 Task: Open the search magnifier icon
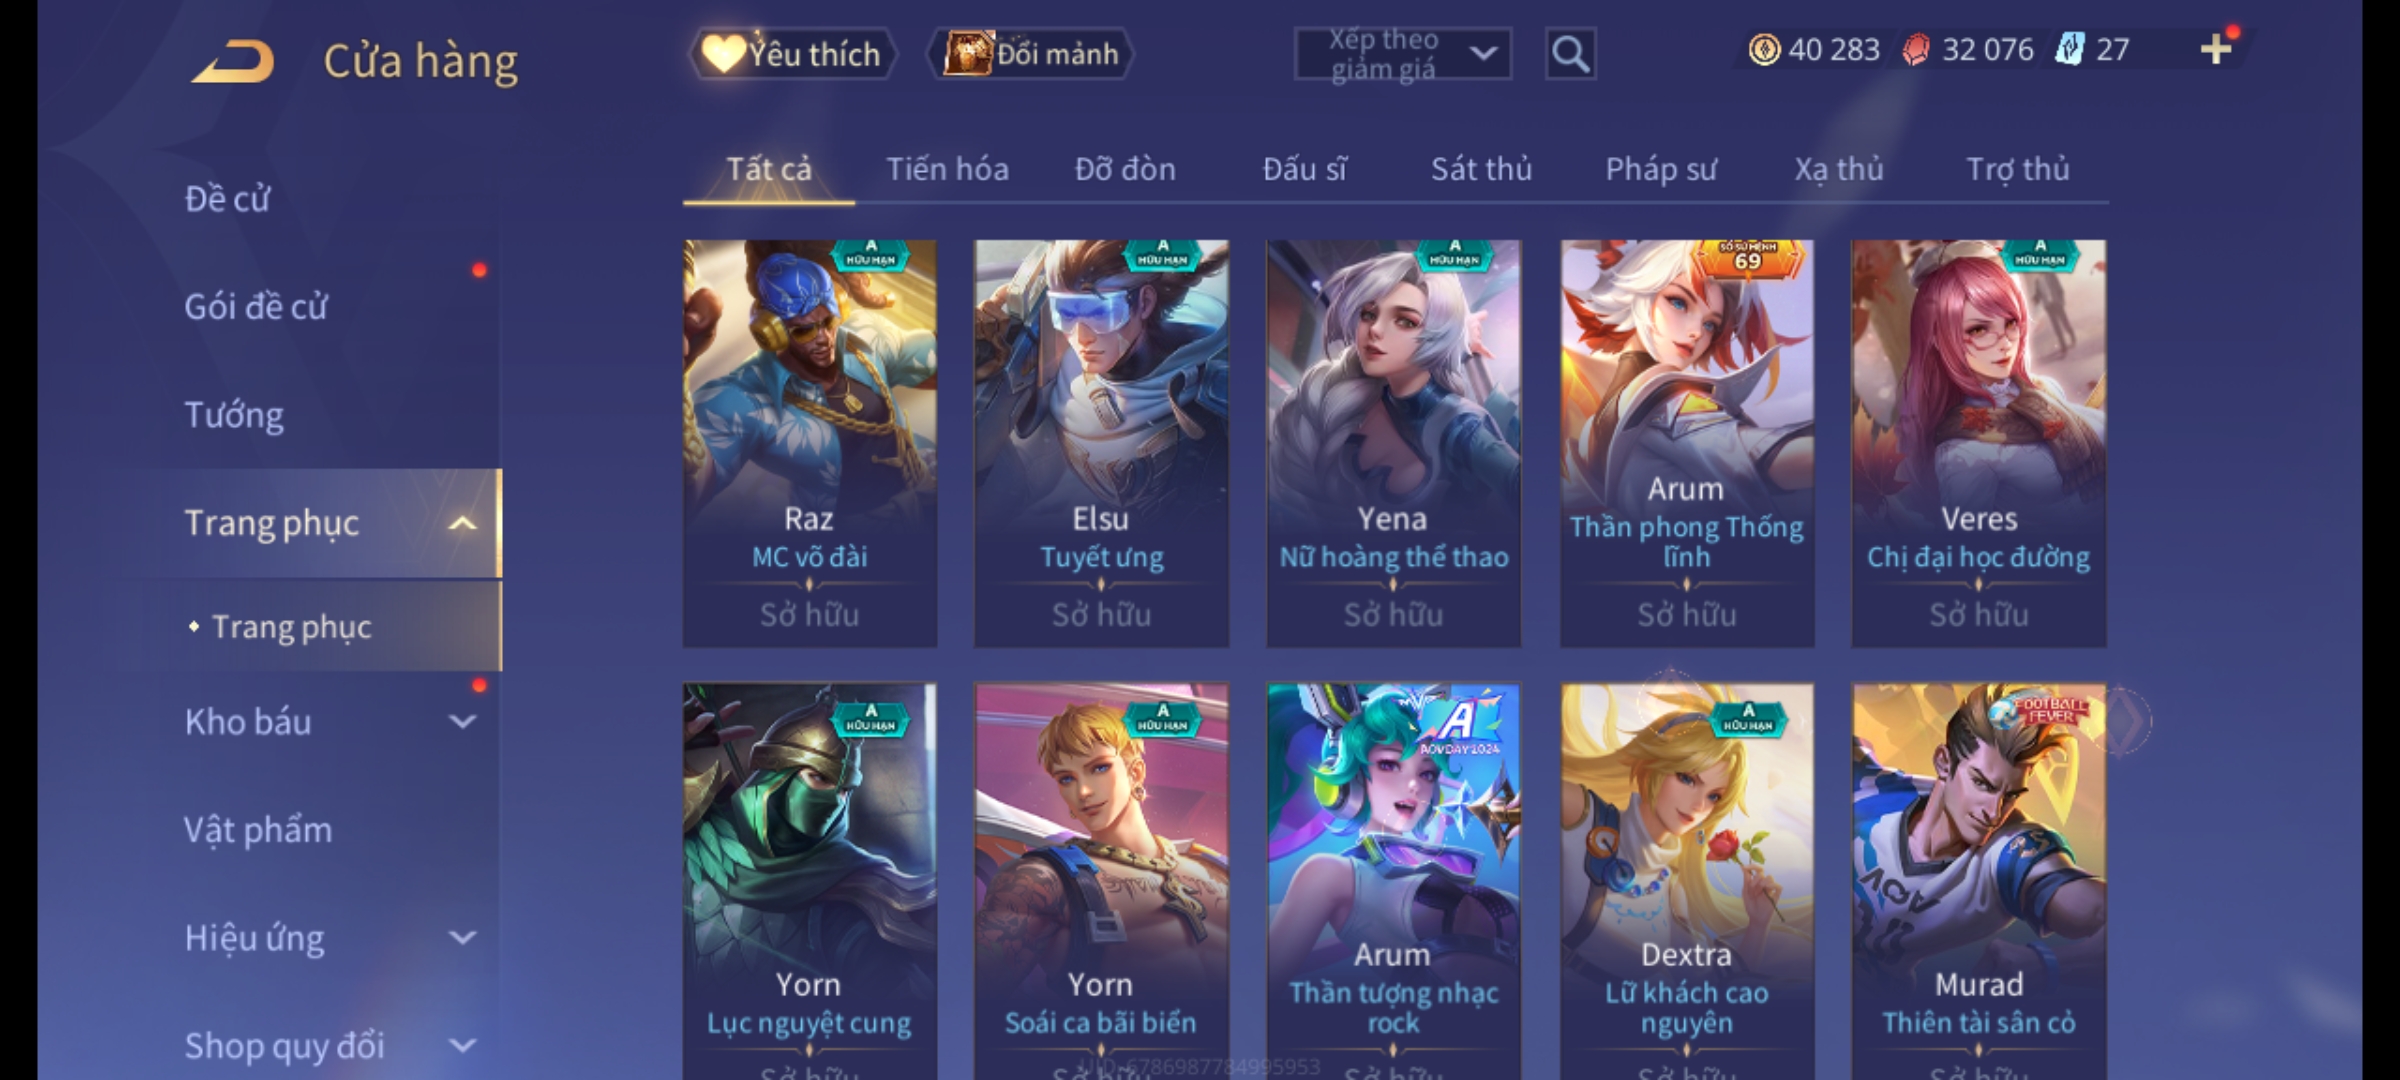(1570, 54)
